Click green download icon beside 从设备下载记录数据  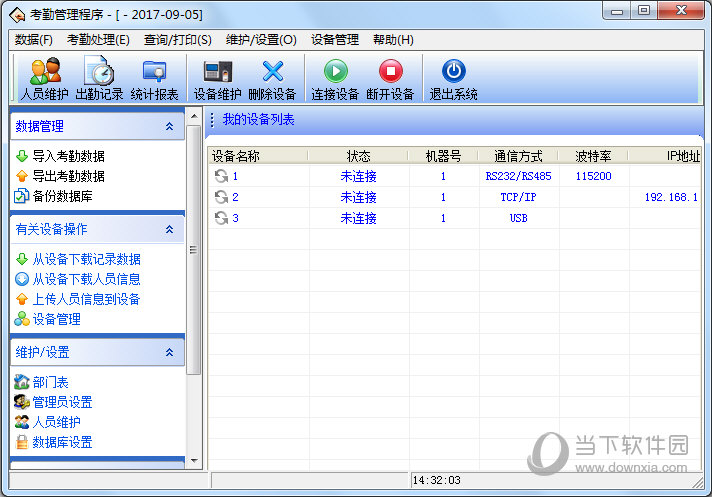click(x=22, y=259)
